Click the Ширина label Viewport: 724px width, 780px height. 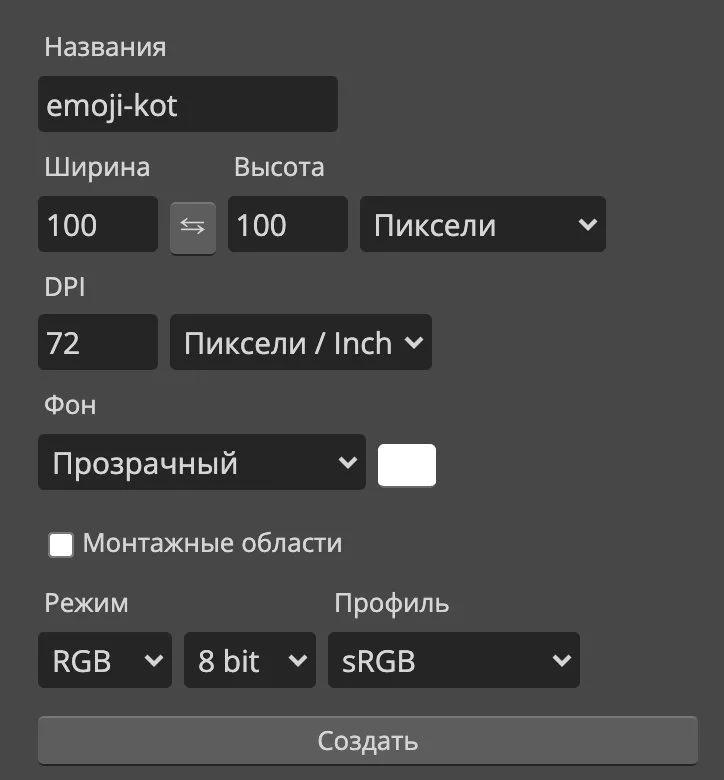tap(98, 167)
